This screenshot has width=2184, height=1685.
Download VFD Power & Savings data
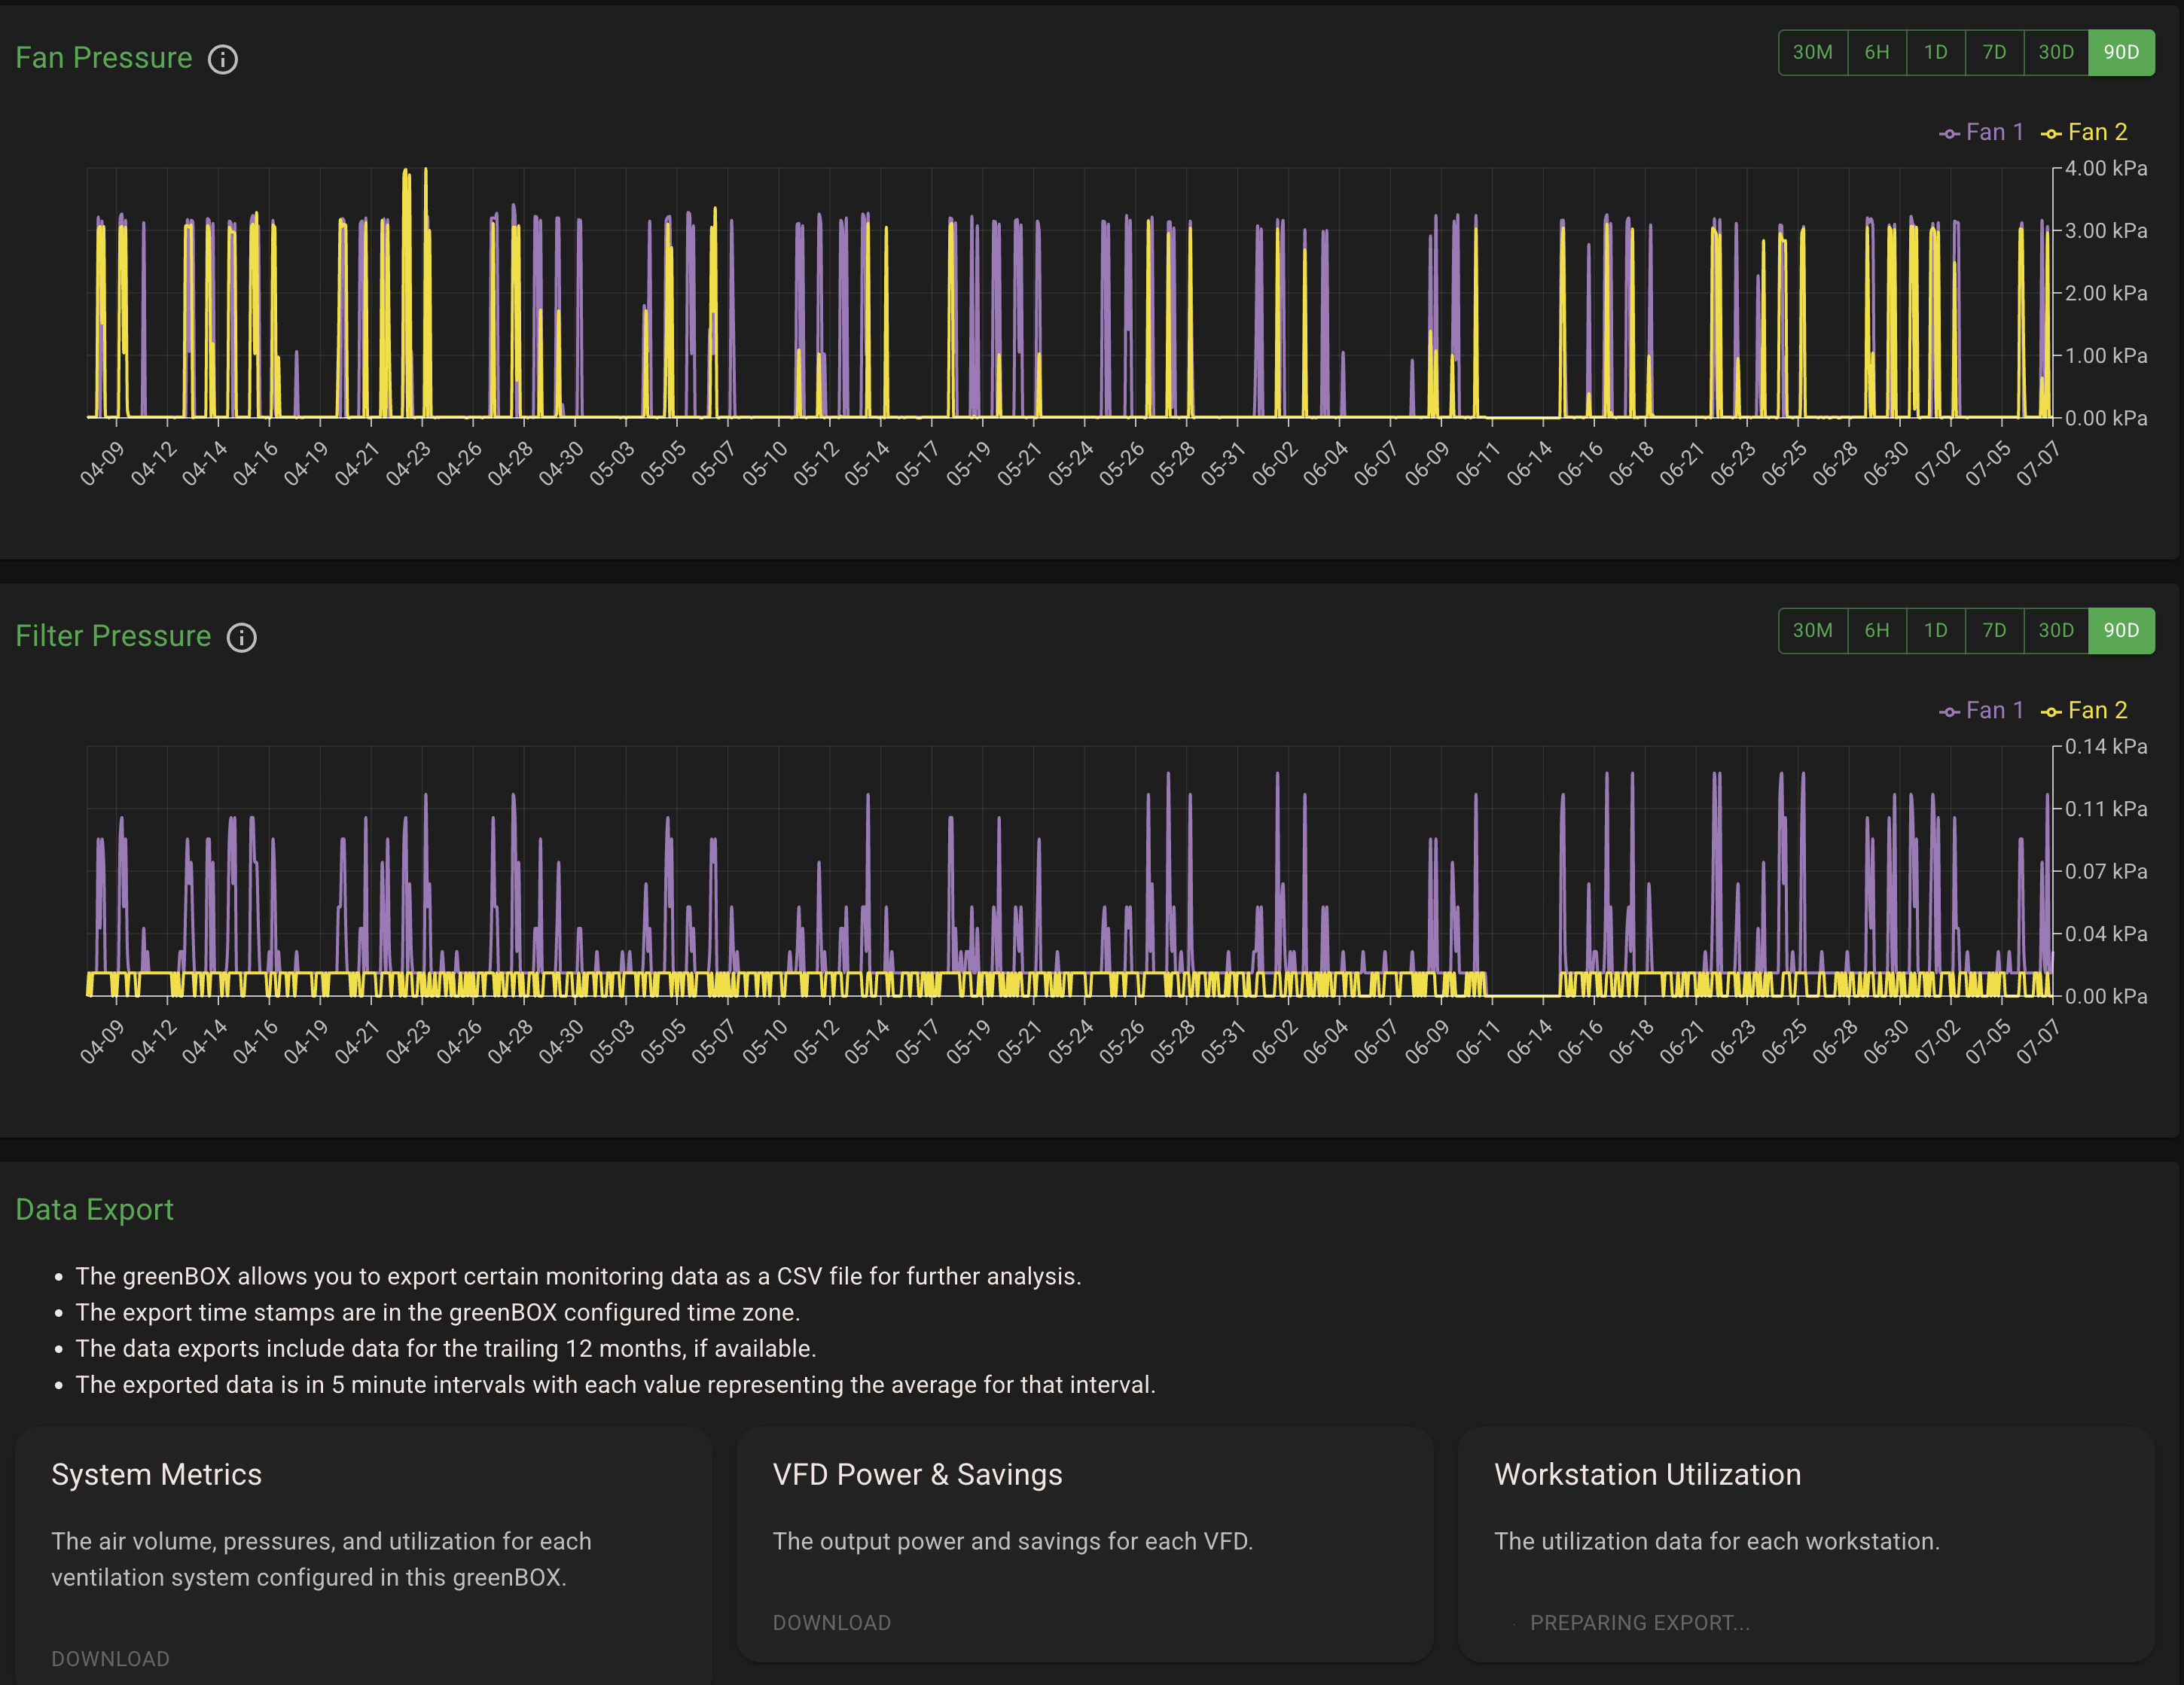(831, 1622)
